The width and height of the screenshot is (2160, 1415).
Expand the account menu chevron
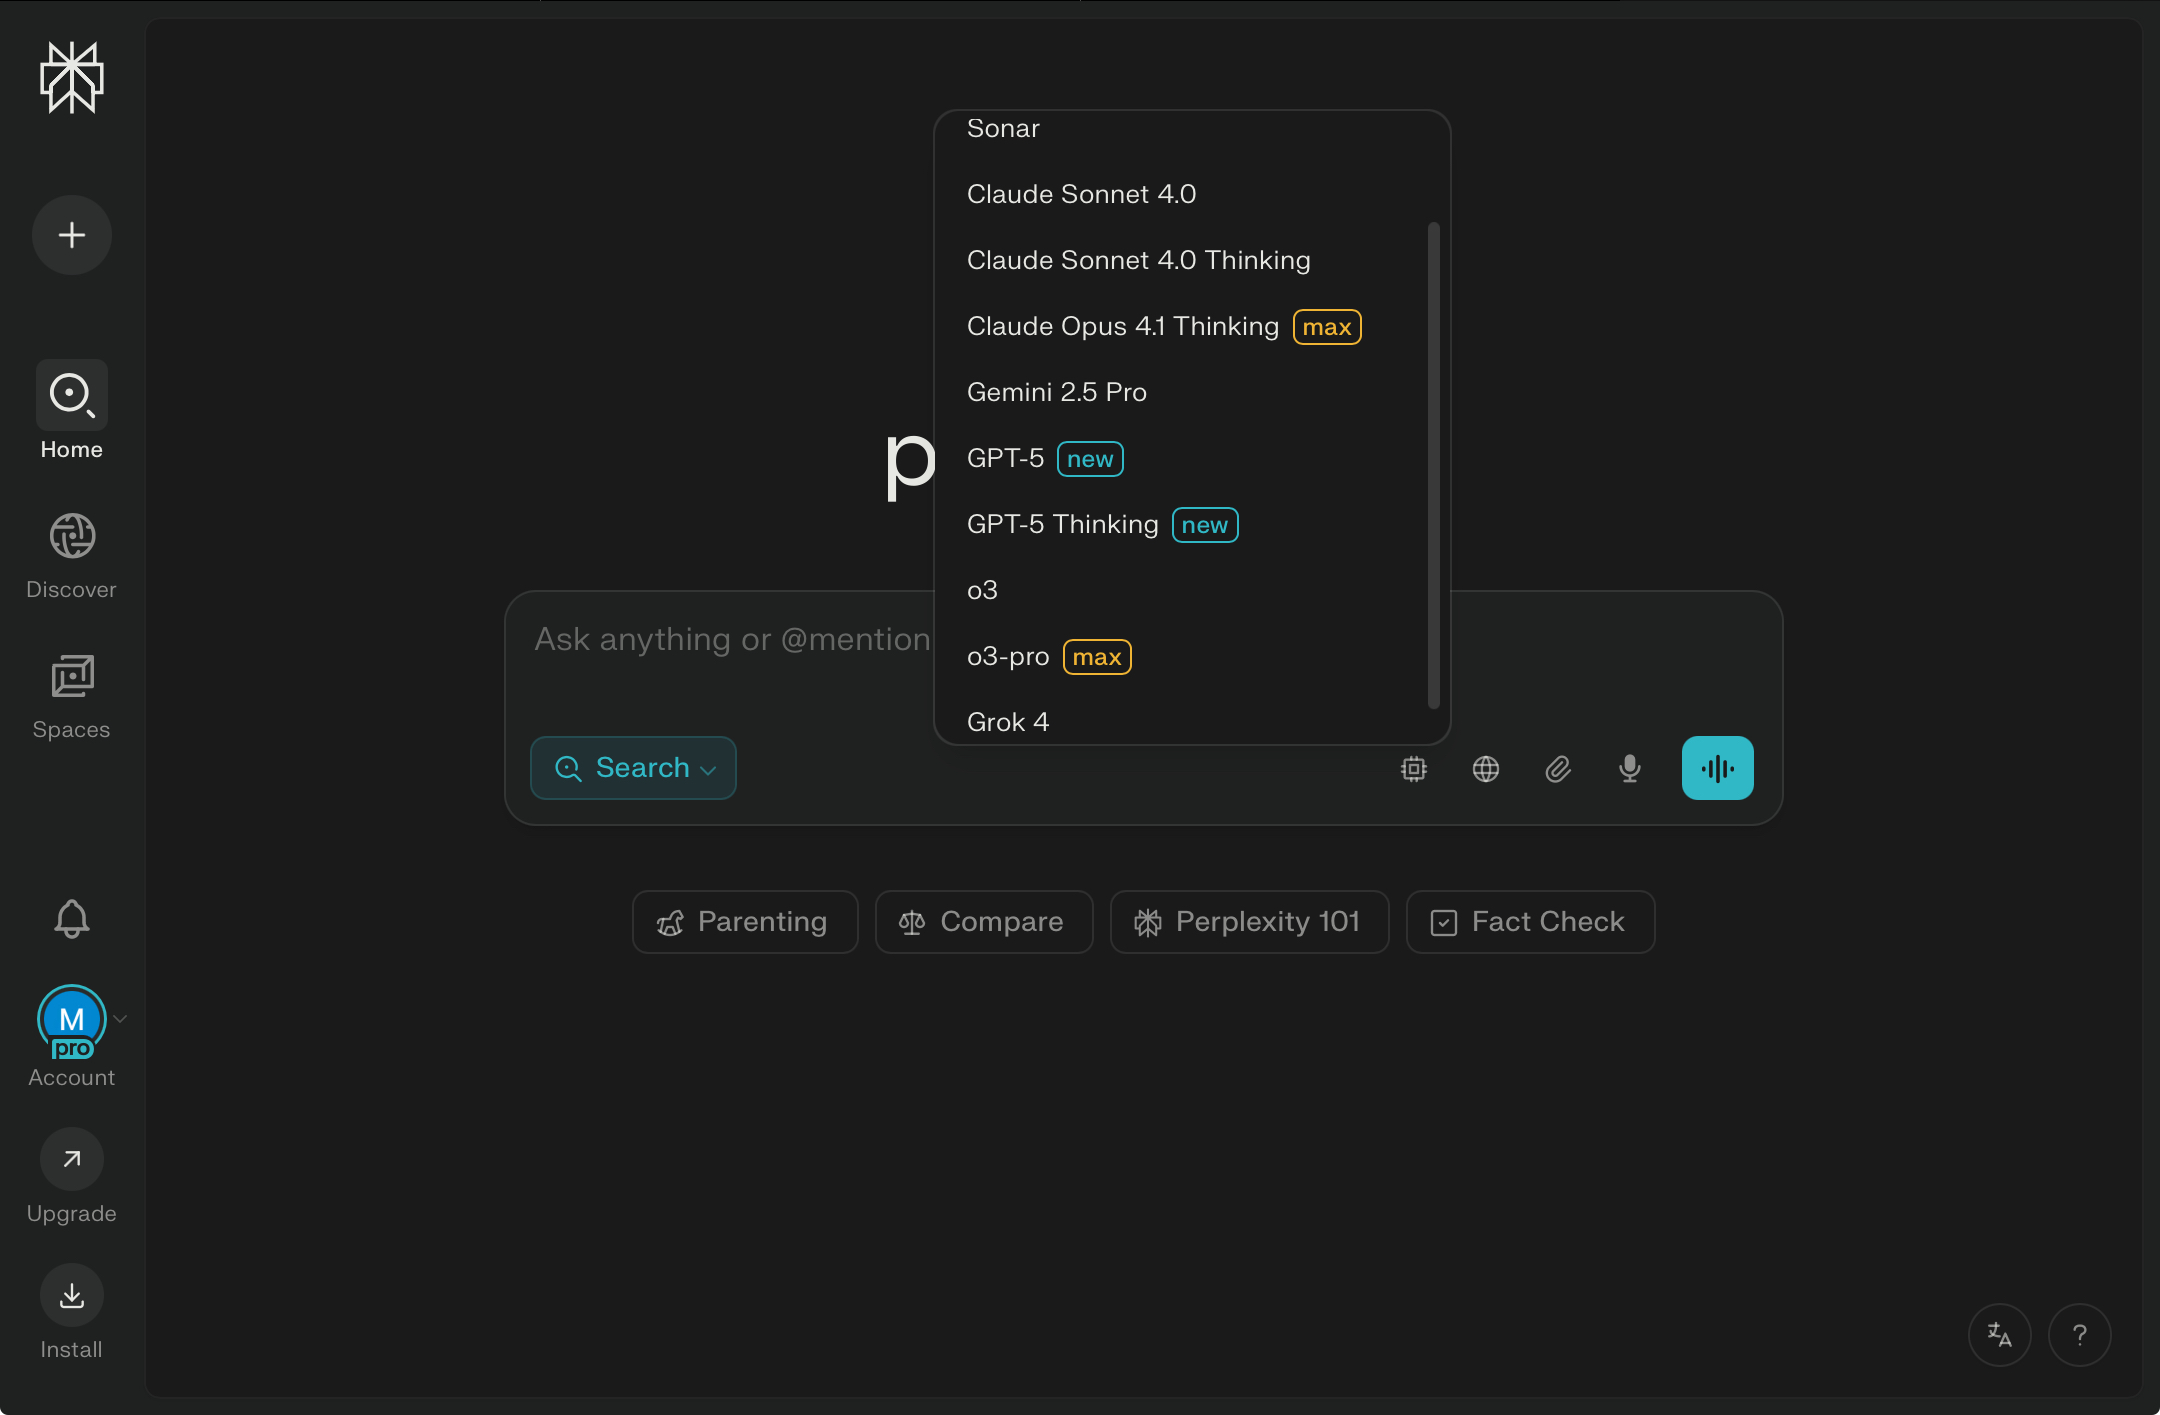click(x=121, y=1019)
